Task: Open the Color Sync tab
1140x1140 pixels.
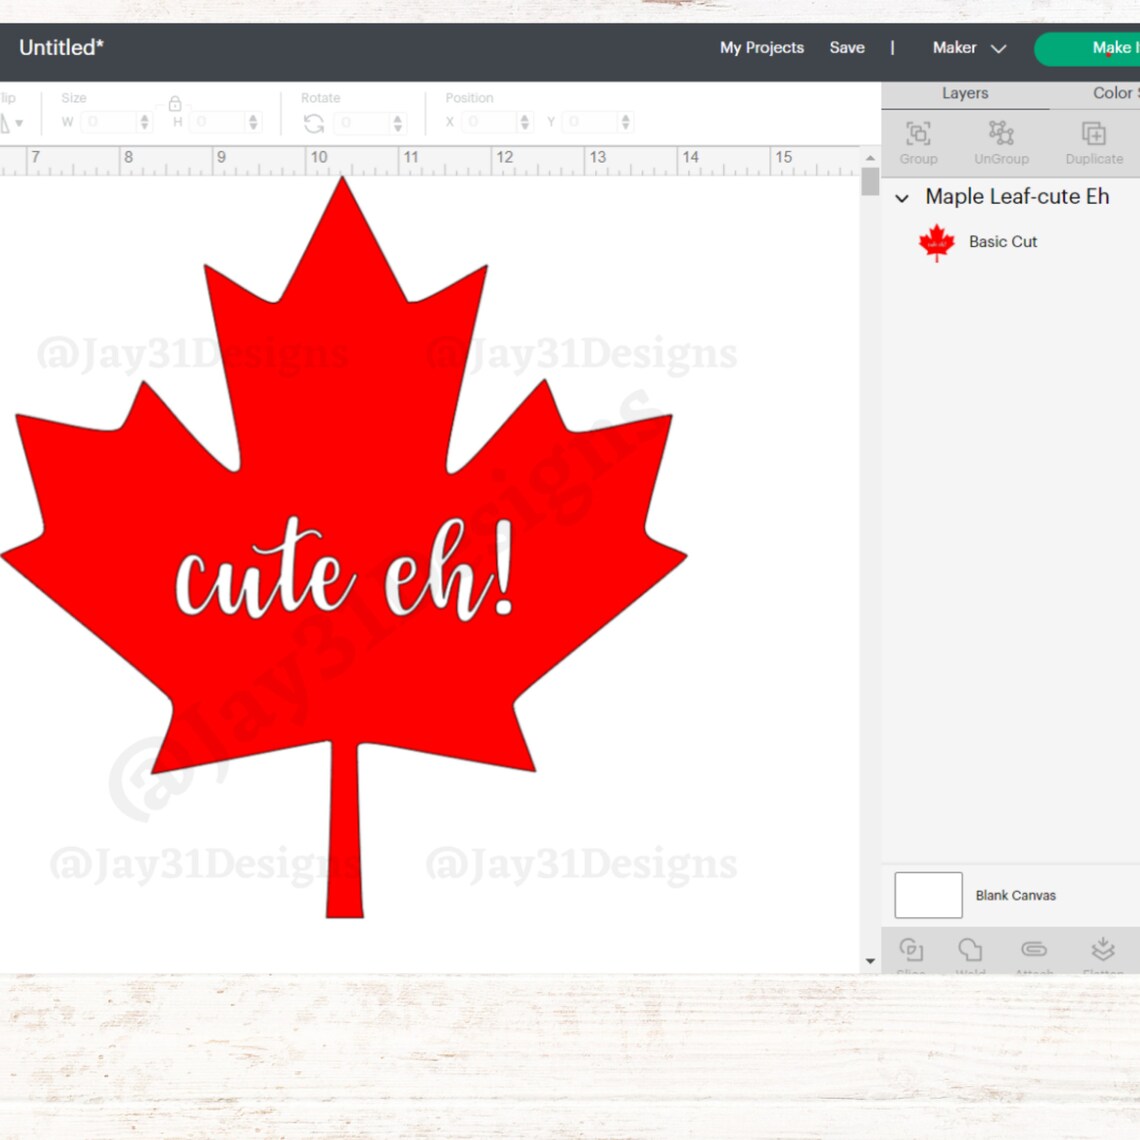Action: [x=1113, y=93]
